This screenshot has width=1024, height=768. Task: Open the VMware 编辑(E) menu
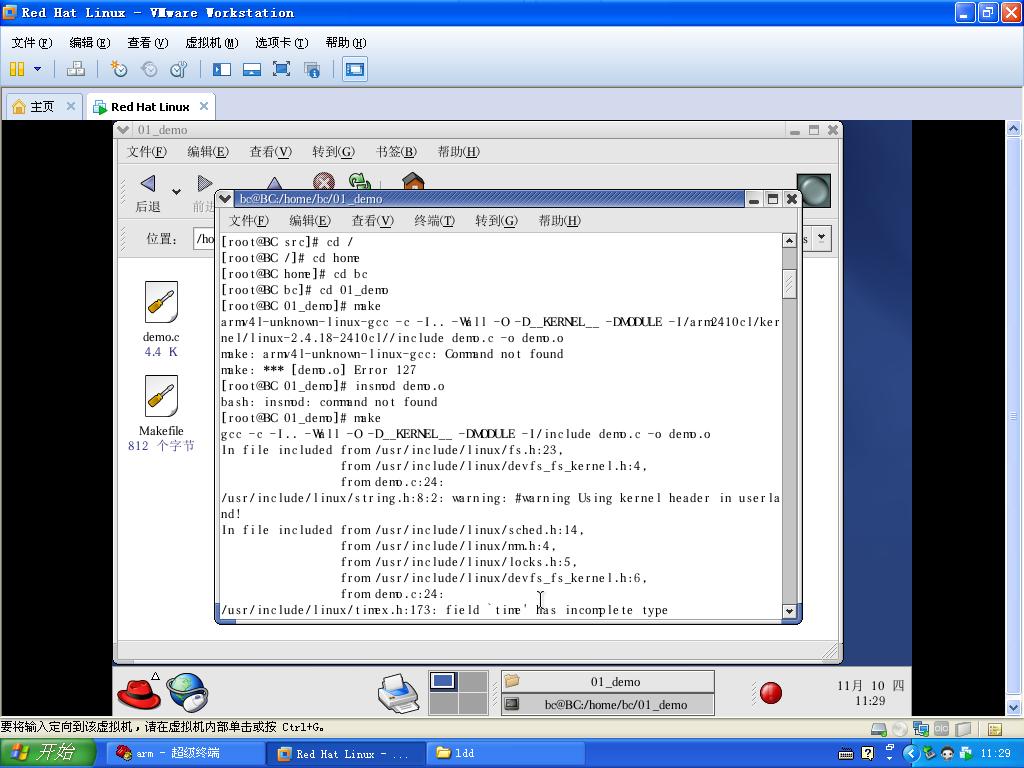point(89,42)
